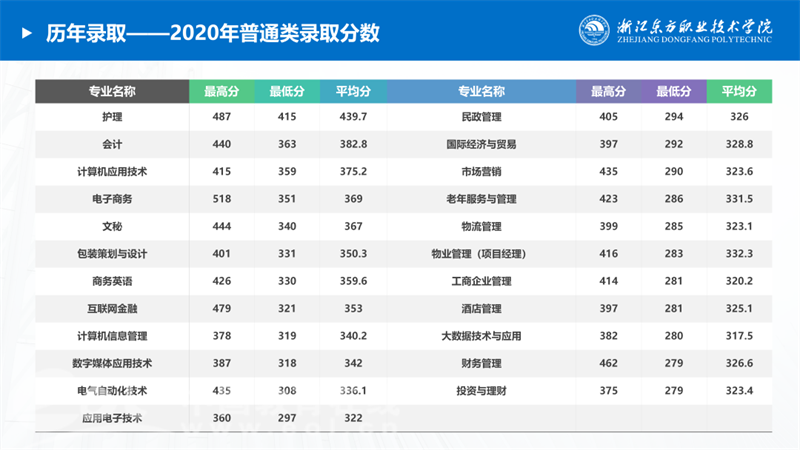The width and height of the screenshot is (800, 450).
Task: Click the 328.8 average score value
Action: tap(739, 144)
